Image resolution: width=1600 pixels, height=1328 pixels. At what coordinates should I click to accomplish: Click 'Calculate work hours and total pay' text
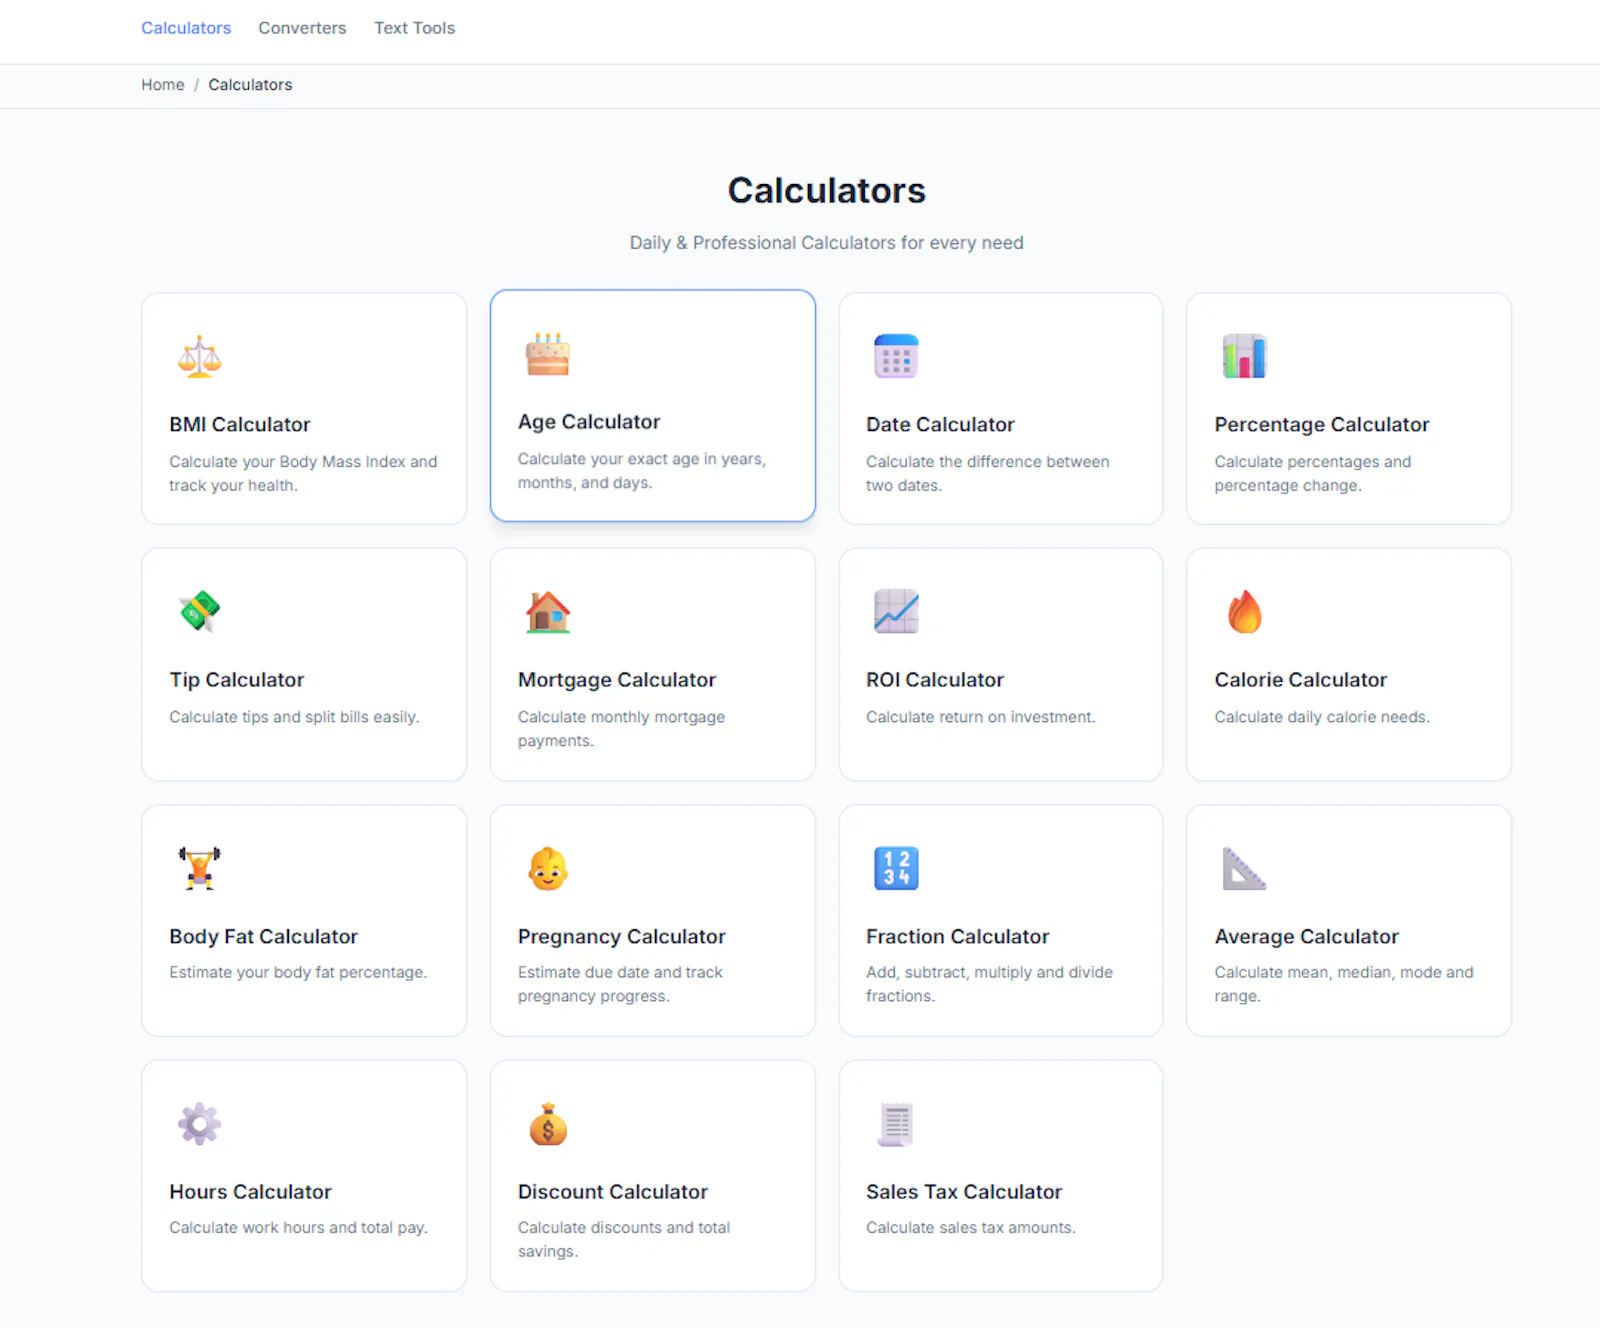298,1228
